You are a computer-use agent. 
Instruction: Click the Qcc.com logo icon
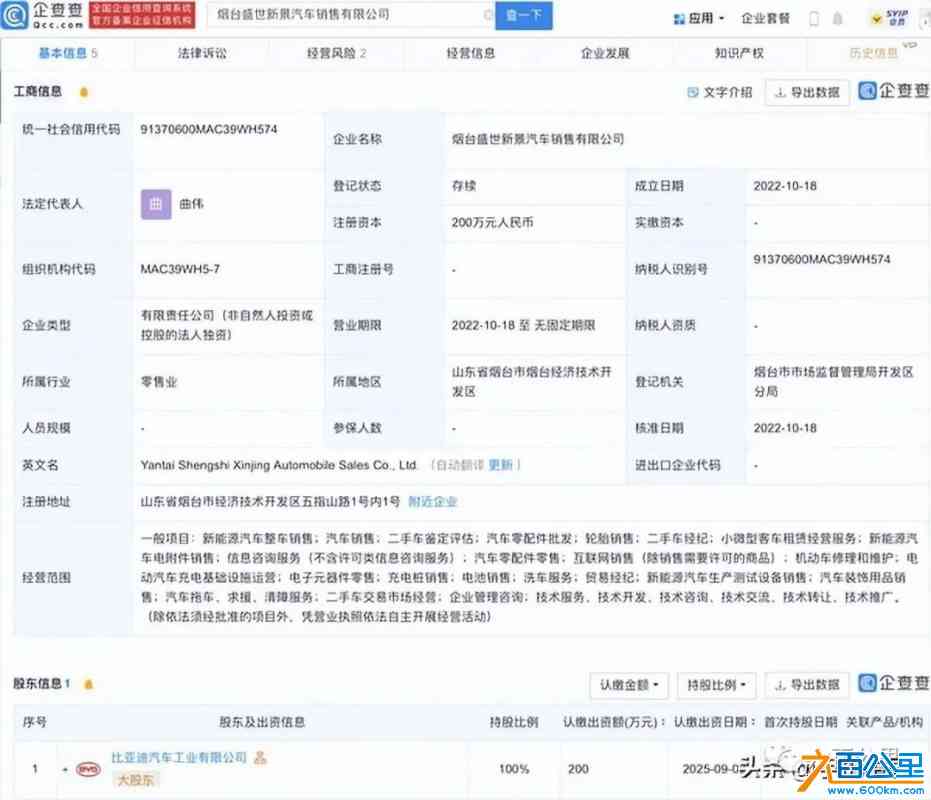tap(14, 15)
